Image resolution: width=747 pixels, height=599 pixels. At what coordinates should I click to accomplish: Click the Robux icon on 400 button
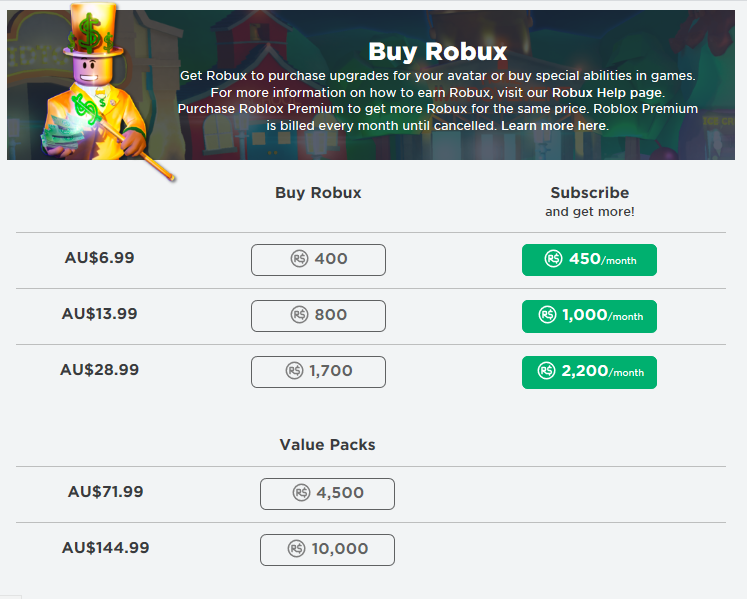(x=299, y=259)
